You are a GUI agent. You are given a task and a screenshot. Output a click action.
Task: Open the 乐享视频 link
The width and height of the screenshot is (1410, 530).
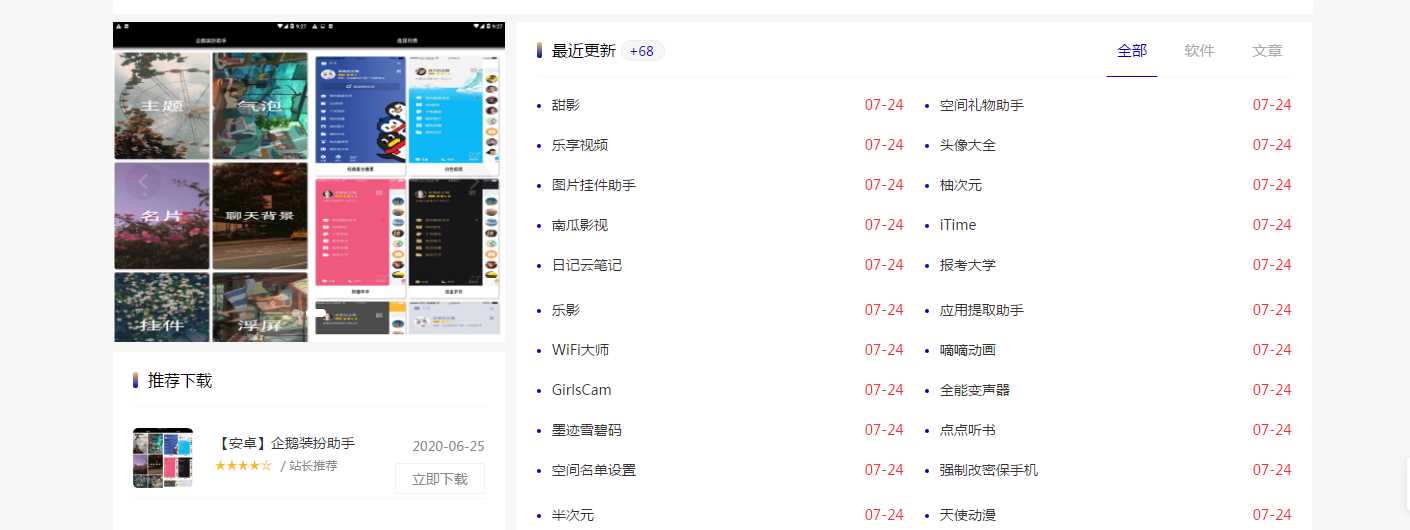point(580,145)
